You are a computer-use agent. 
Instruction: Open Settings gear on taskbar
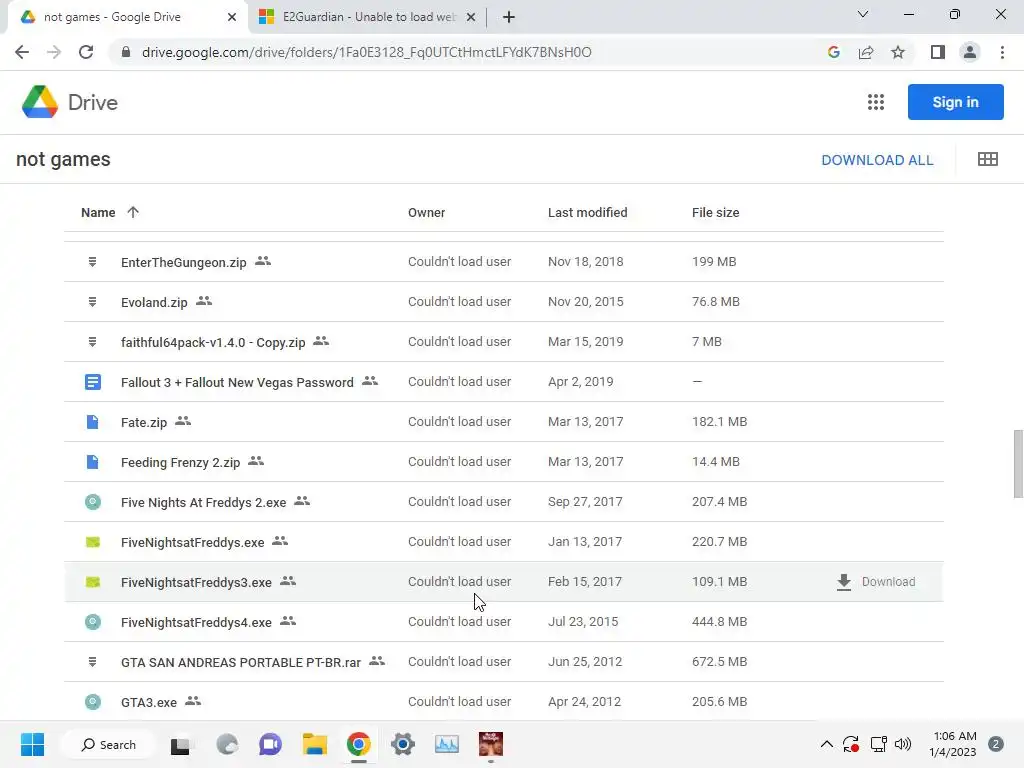(403, 744)
